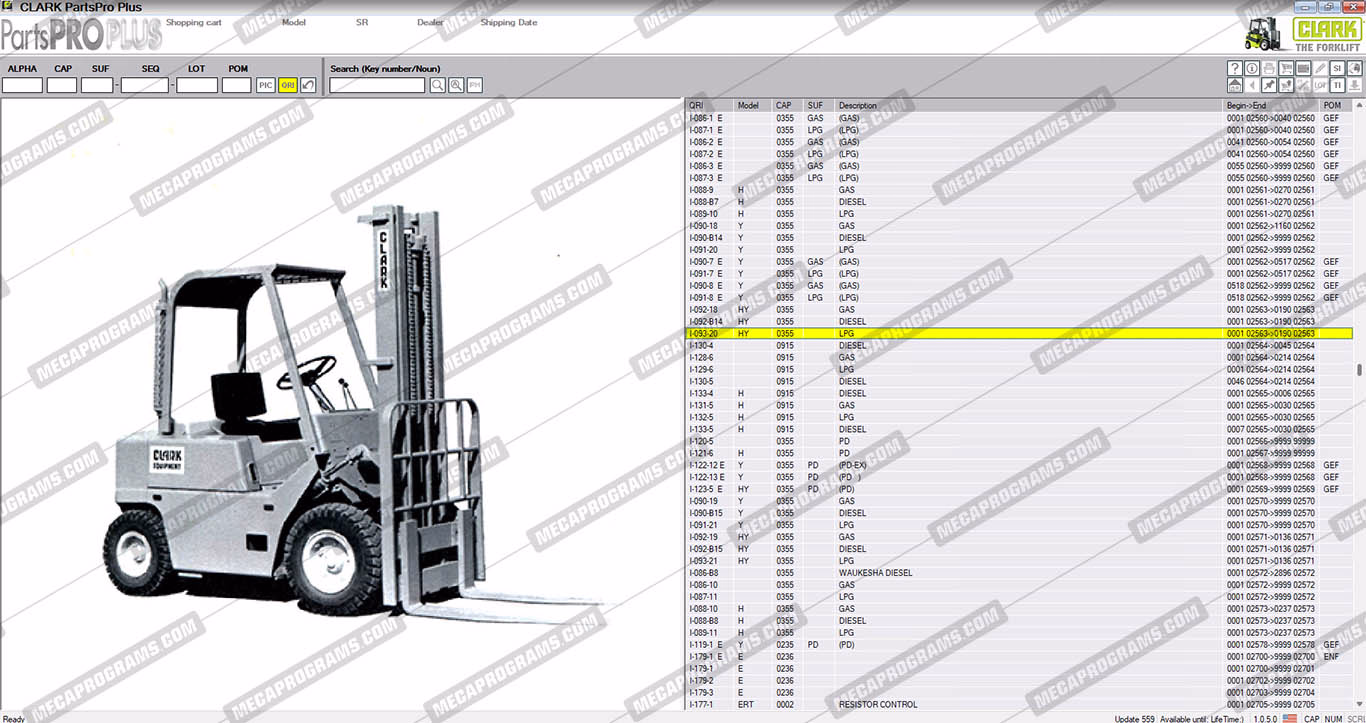Click the vertical scrollbar thumb in list
Screen dimensions: 1366x723
click(1359, 369)
